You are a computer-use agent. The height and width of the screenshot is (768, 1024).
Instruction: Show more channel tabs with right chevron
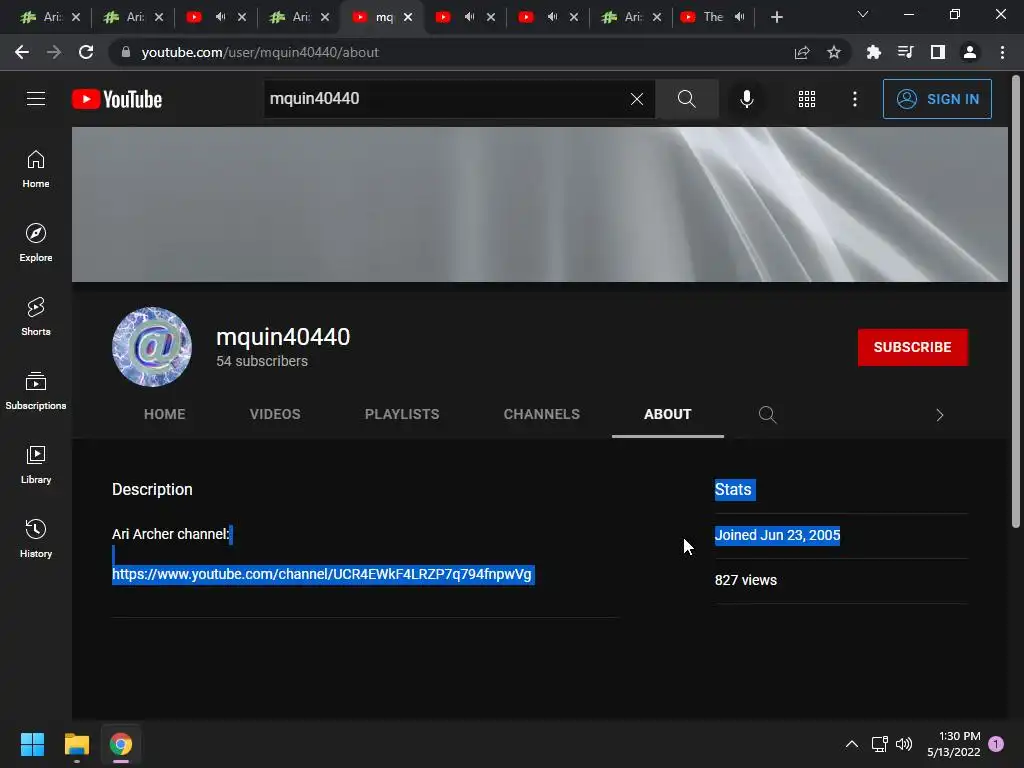(940, 415)
